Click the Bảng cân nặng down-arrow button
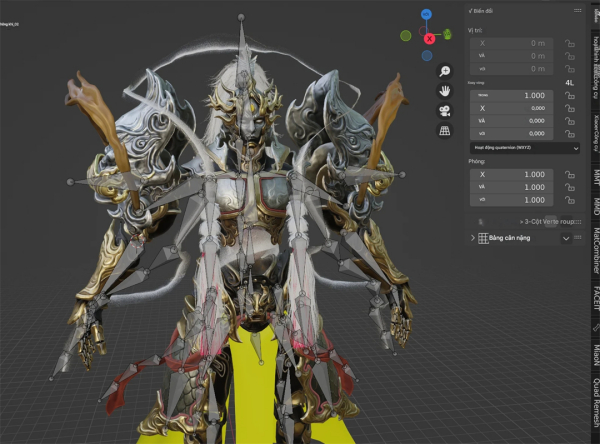 tap(566, 238)
